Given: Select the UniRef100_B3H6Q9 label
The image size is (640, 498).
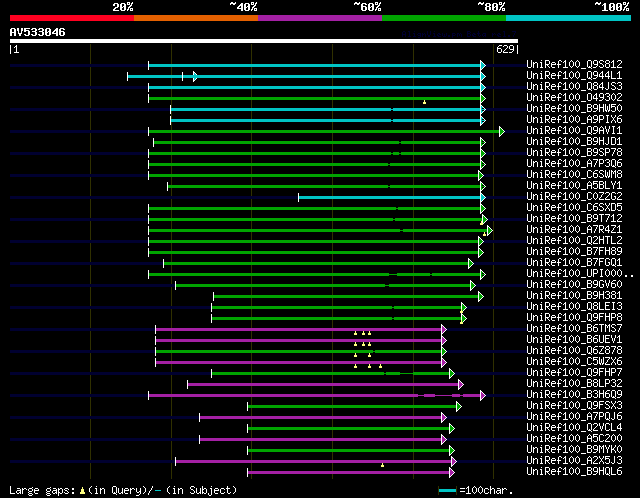Looking at the screenshot, I should [x=574, y=395].
